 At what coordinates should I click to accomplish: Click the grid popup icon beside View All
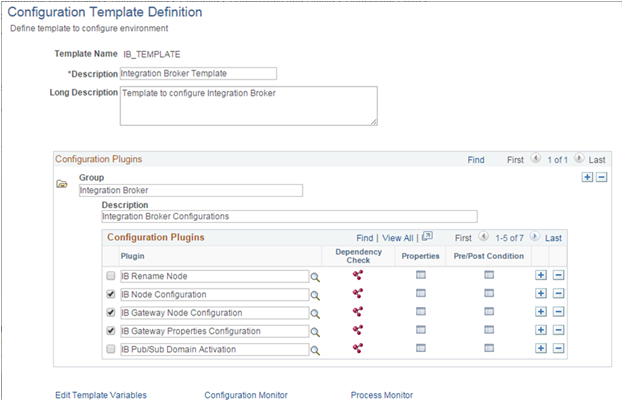pyautogui.click(x=427, y=238)
